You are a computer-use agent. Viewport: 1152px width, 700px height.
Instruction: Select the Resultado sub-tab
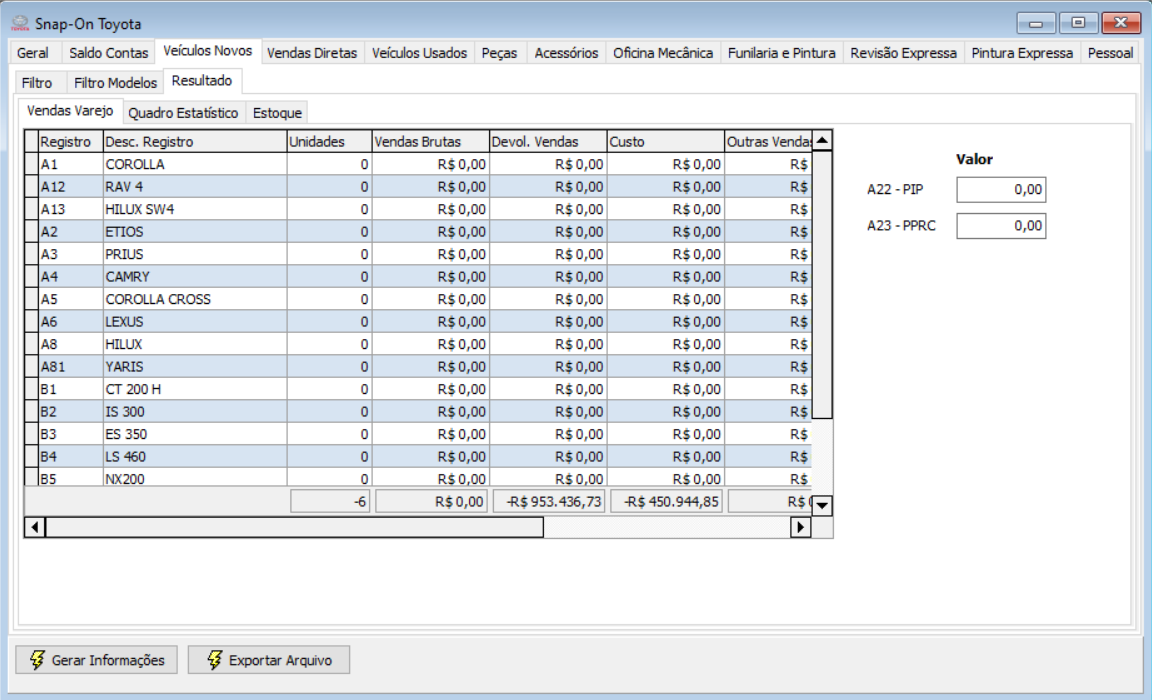coord(202,81)
